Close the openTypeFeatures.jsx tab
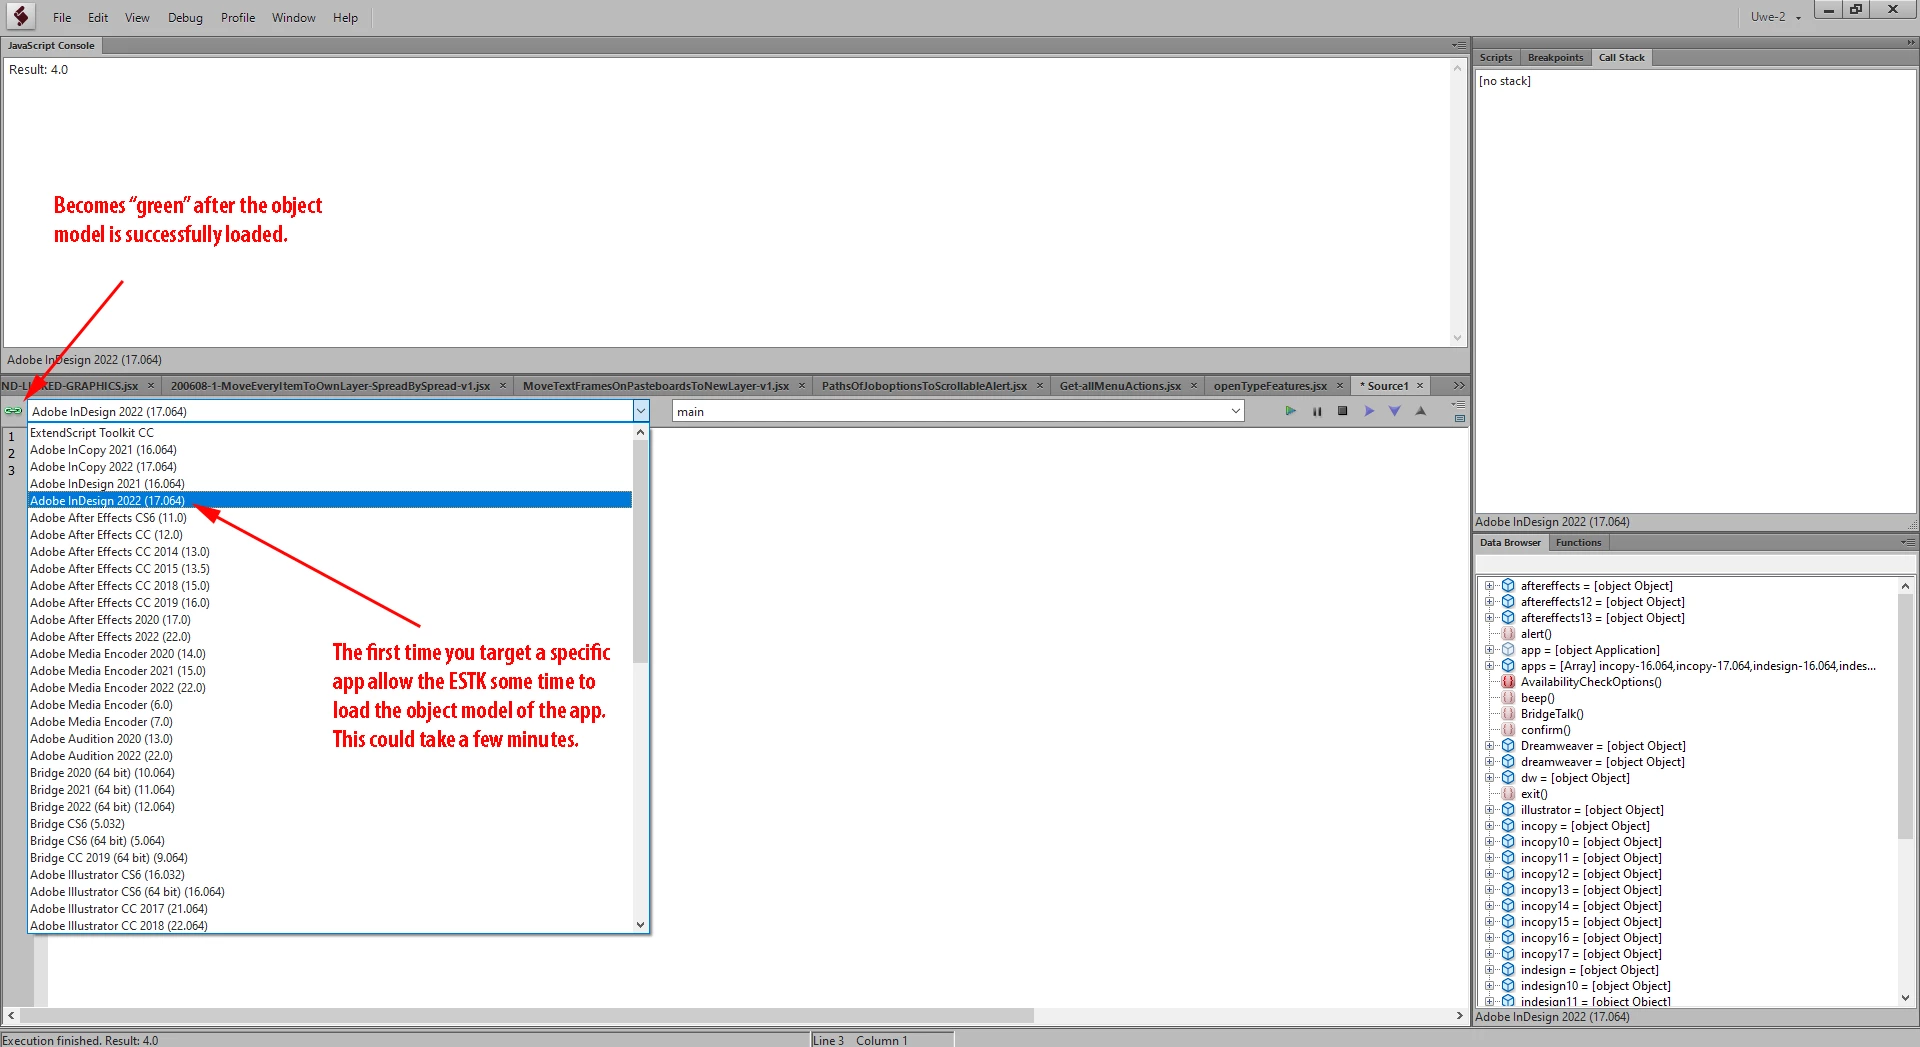The height and width of the screenshot is (1047, 1920). pos(1340,386)
